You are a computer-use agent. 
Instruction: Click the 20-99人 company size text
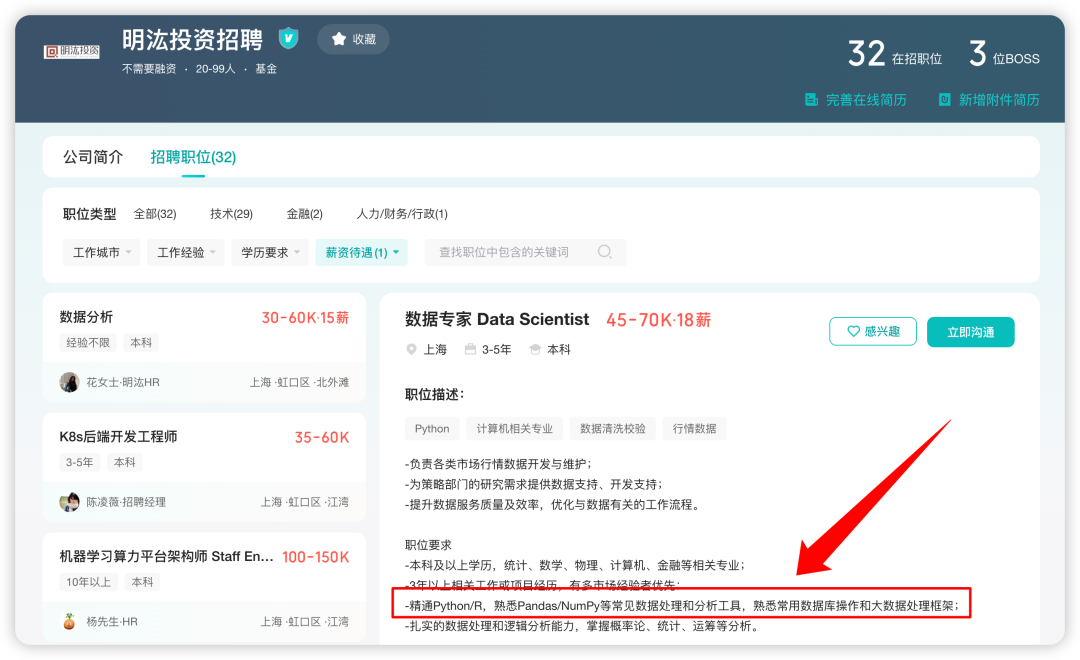tap(216, 69)
